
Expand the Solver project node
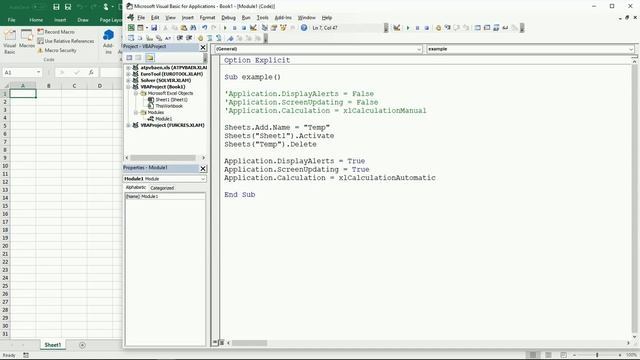(x=128, y=80)
